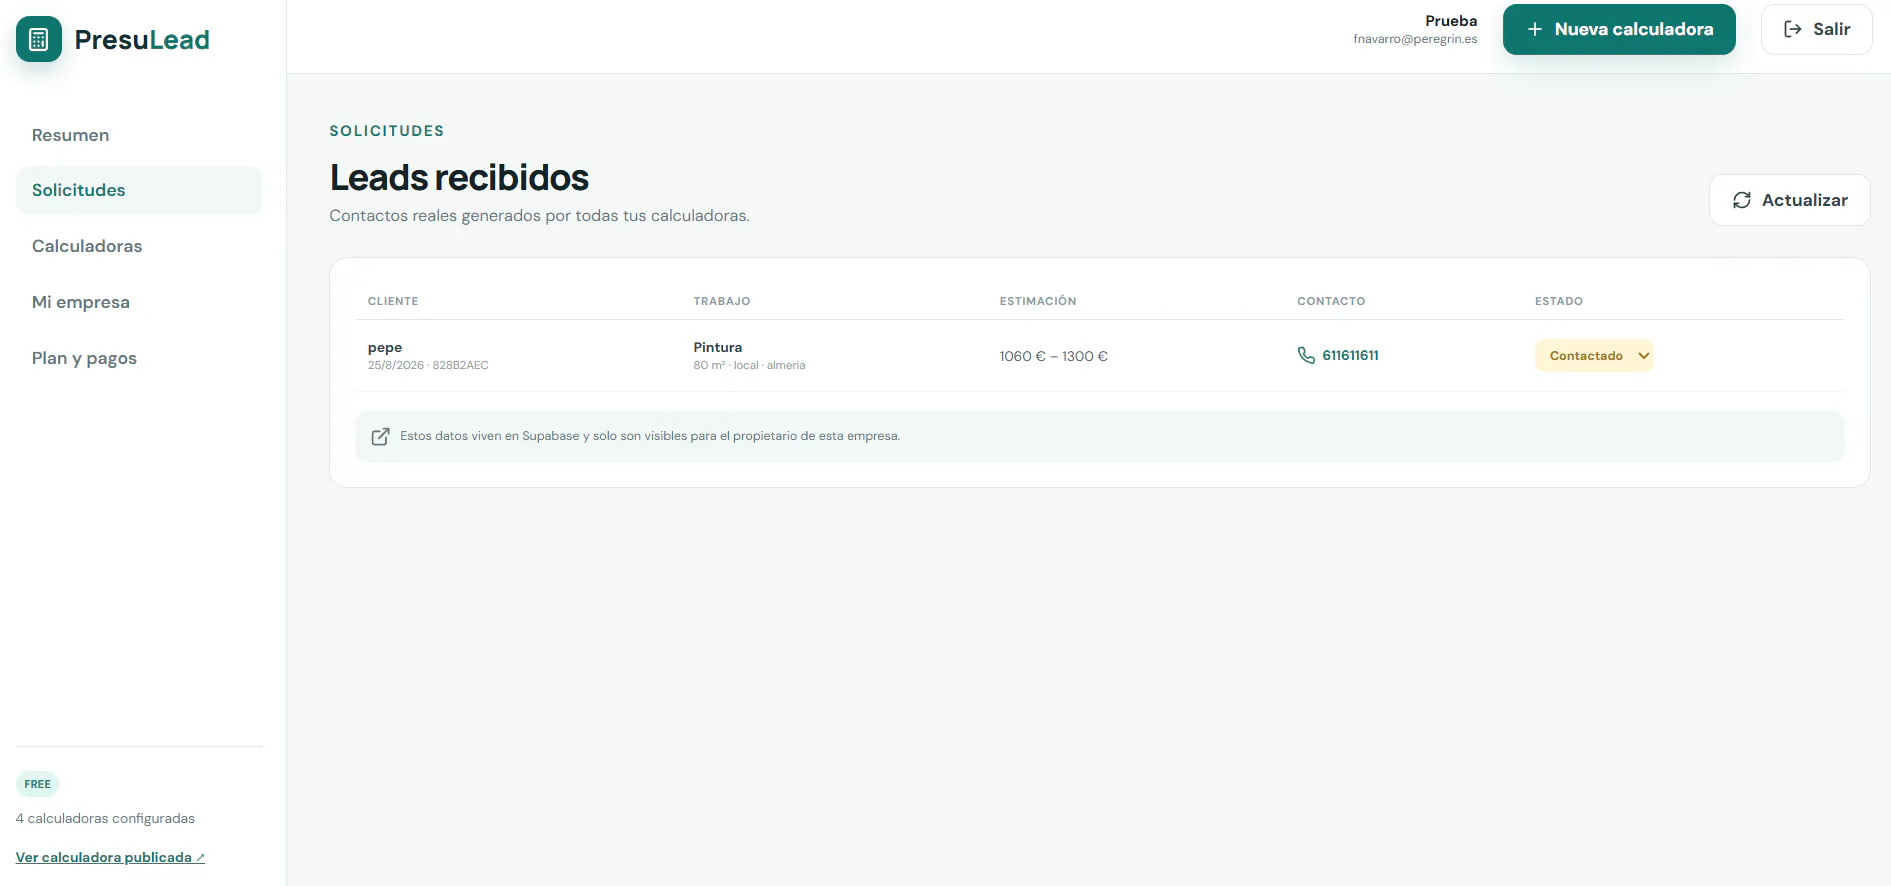Click the TRABAJO column header
Image resolution: width=1891 pixels, height=886 pixels.
pyautogui.click(x=722, y=301)
